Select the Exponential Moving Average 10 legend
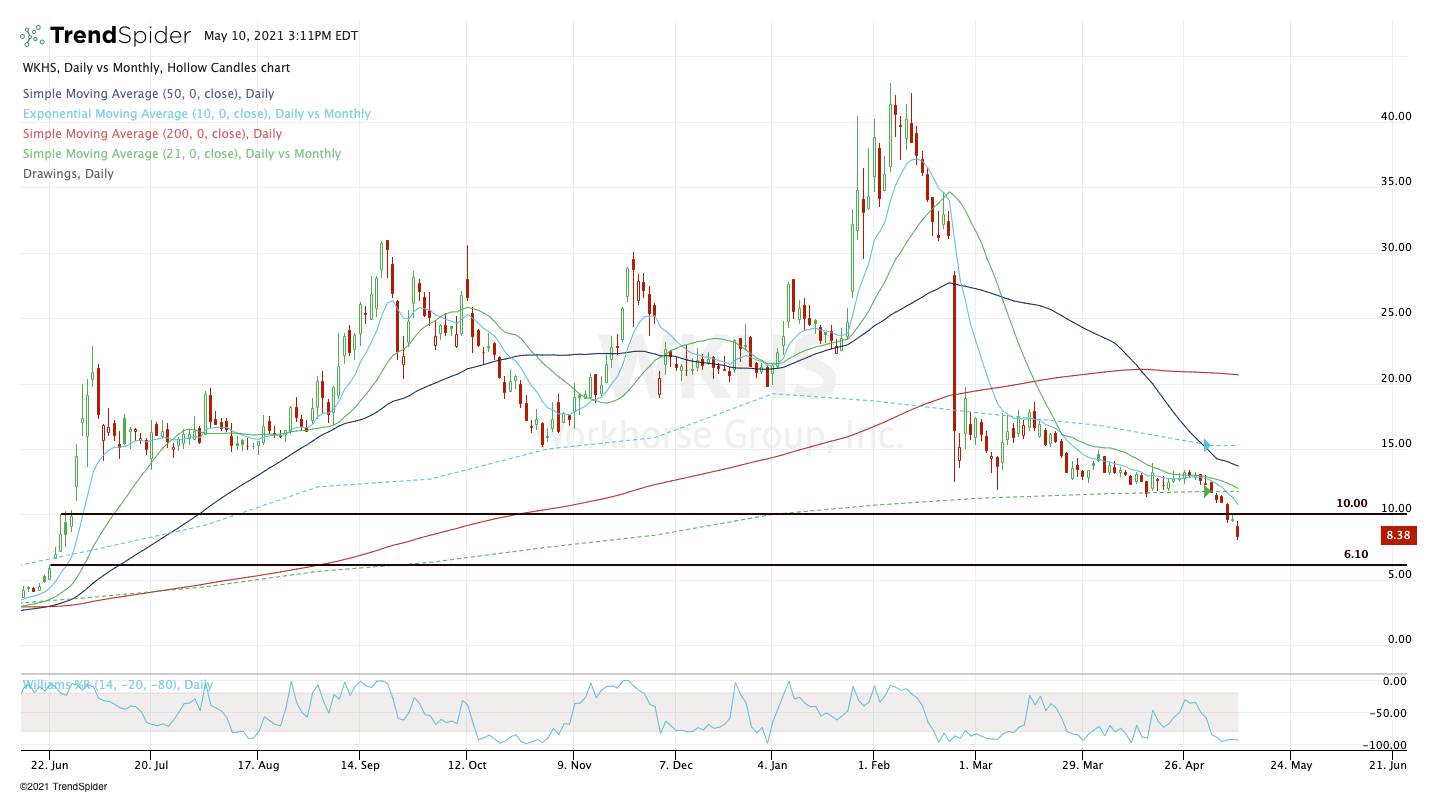This screenshot has height=796, width=1437. pyautogui.click(x=196, y=114)
